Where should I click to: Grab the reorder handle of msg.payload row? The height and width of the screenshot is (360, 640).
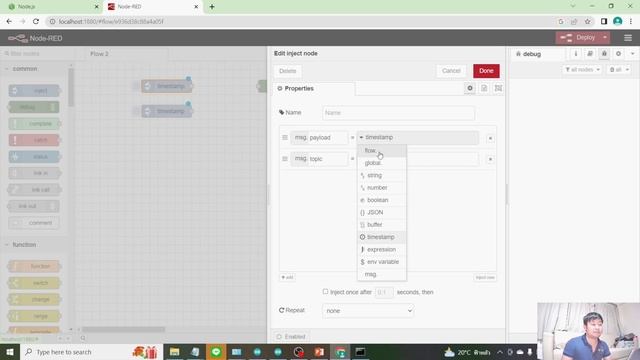(x=285, y=138)
